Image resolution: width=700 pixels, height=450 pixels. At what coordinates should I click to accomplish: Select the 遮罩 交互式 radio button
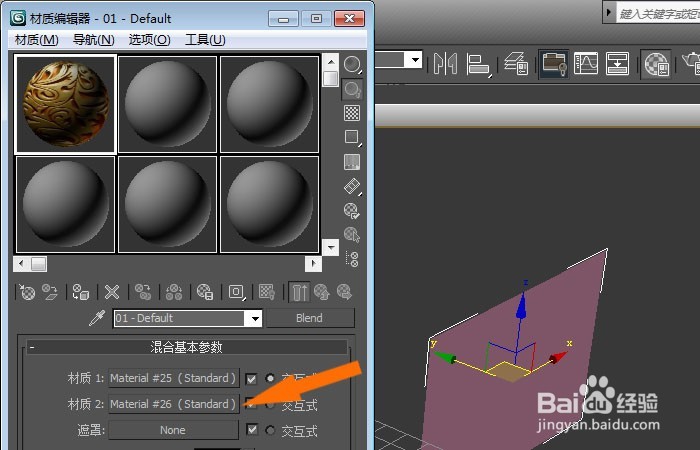[x=270, y=430]
